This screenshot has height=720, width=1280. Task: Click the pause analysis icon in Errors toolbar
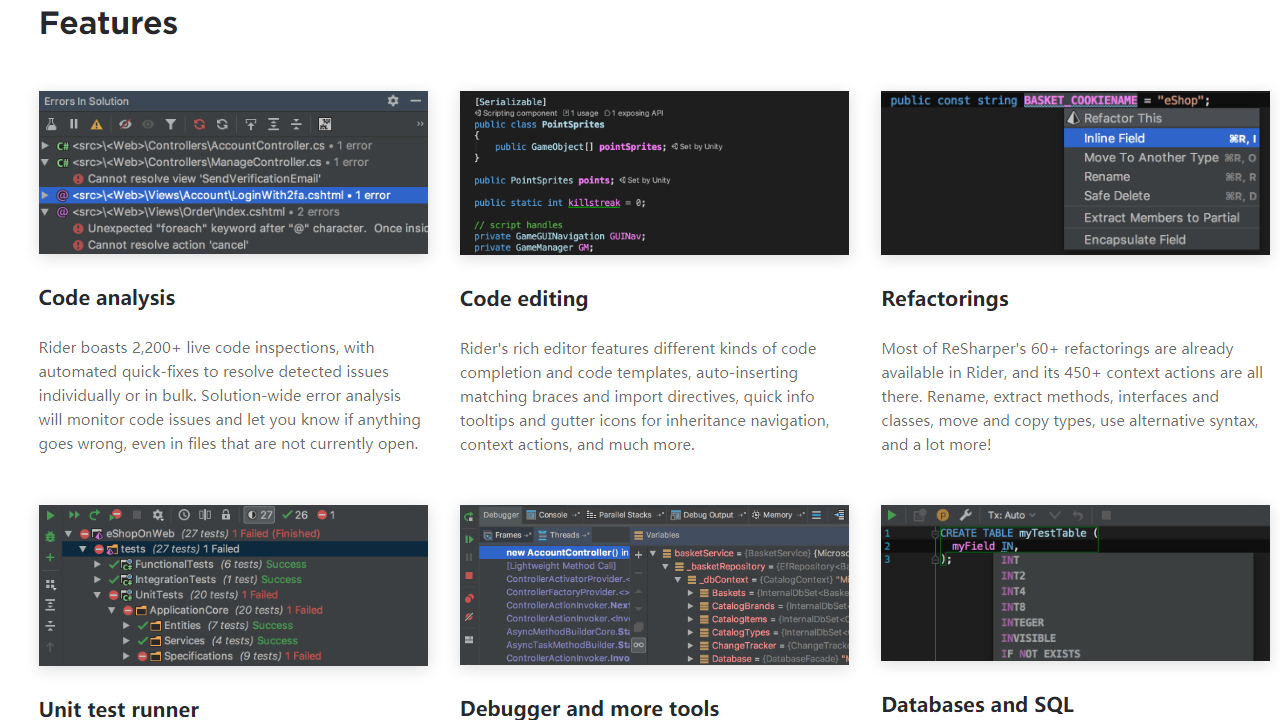74,124
